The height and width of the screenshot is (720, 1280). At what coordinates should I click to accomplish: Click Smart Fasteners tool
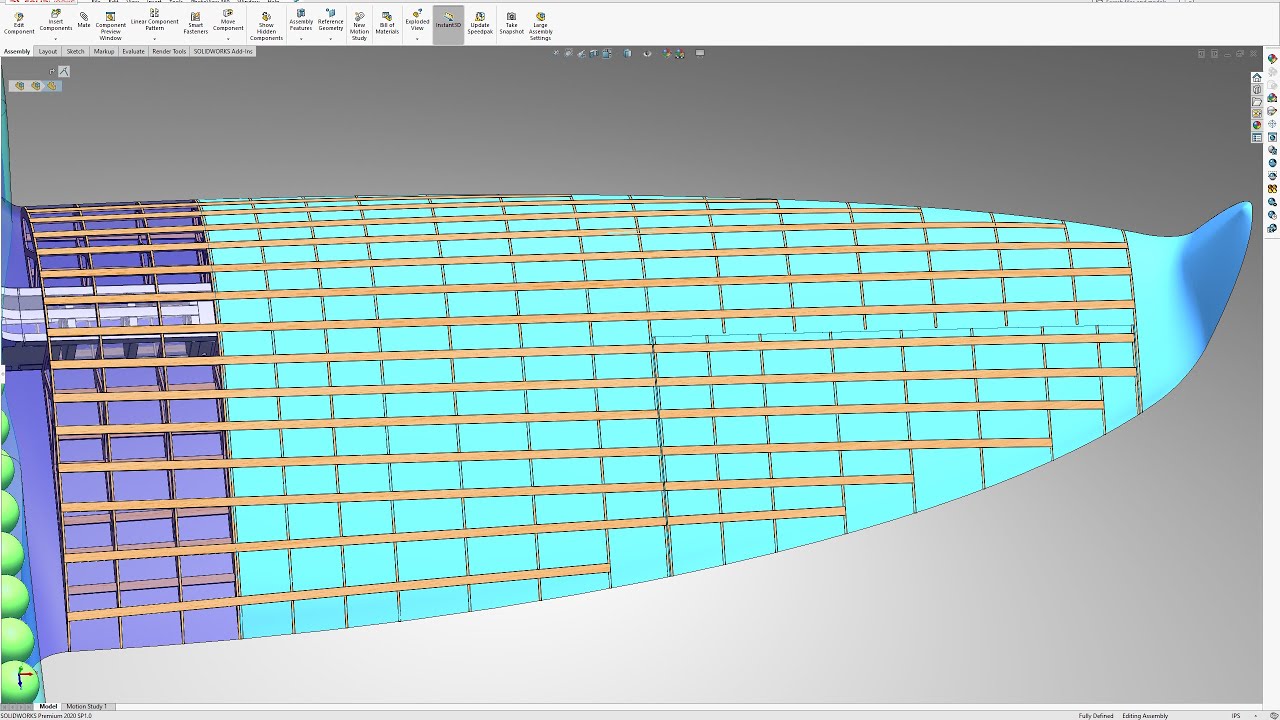tap(195, 22)
